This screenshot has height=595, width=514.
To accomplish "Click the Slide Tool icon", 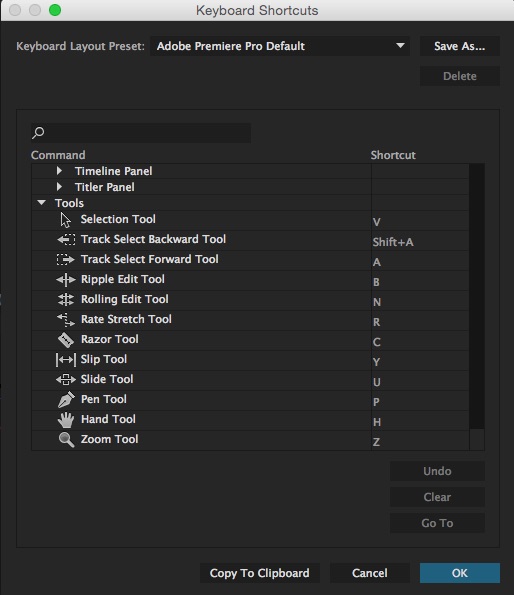I will [66, 379].
